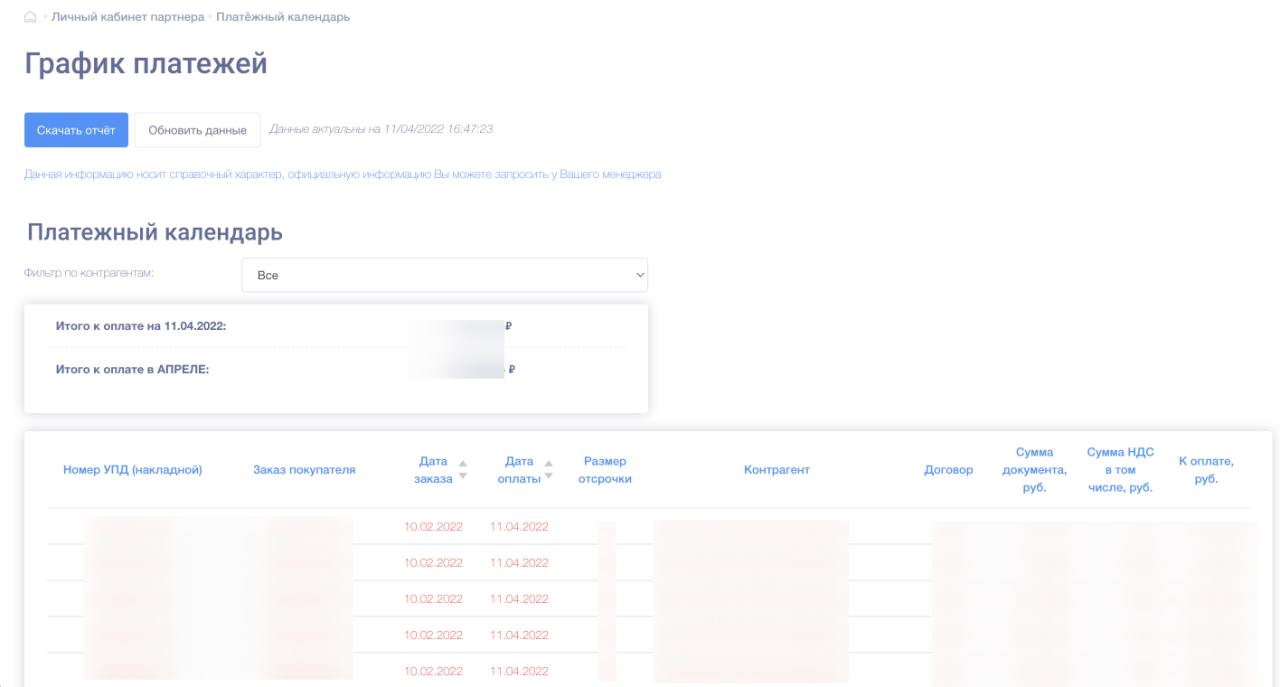Click the Сумма документа, руб. column header
Viewport: 1280px width, 687px height.
[1034, 470]
